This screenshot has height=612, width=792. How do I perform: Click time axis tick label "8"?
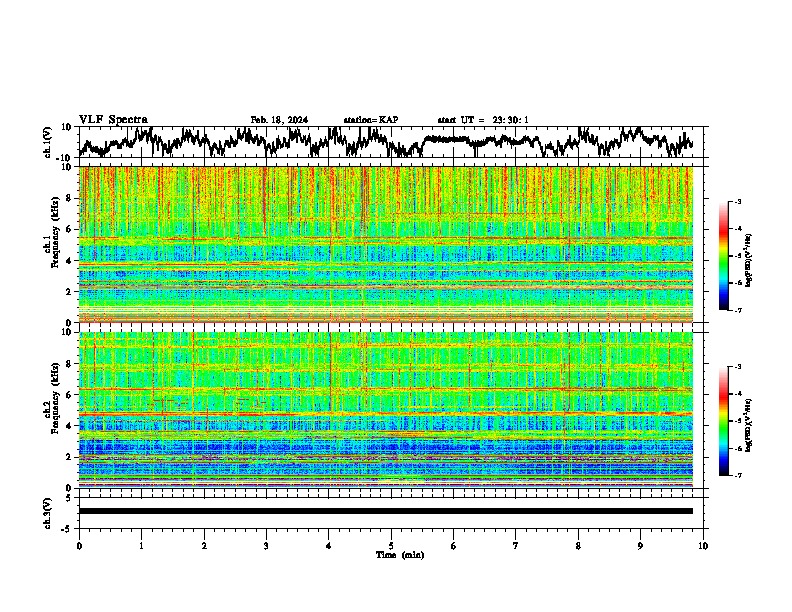(x=578, y=546)
